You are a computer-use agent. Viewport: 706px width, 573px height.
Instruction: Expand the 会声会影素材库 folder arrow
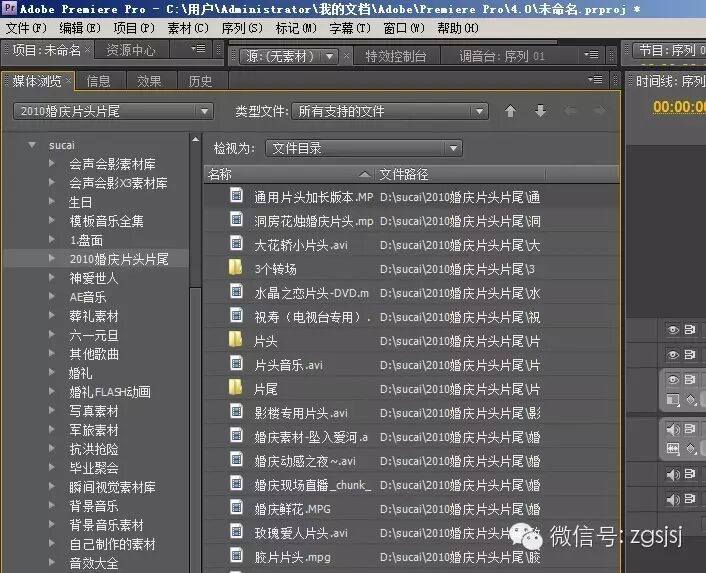pos(52,163)
